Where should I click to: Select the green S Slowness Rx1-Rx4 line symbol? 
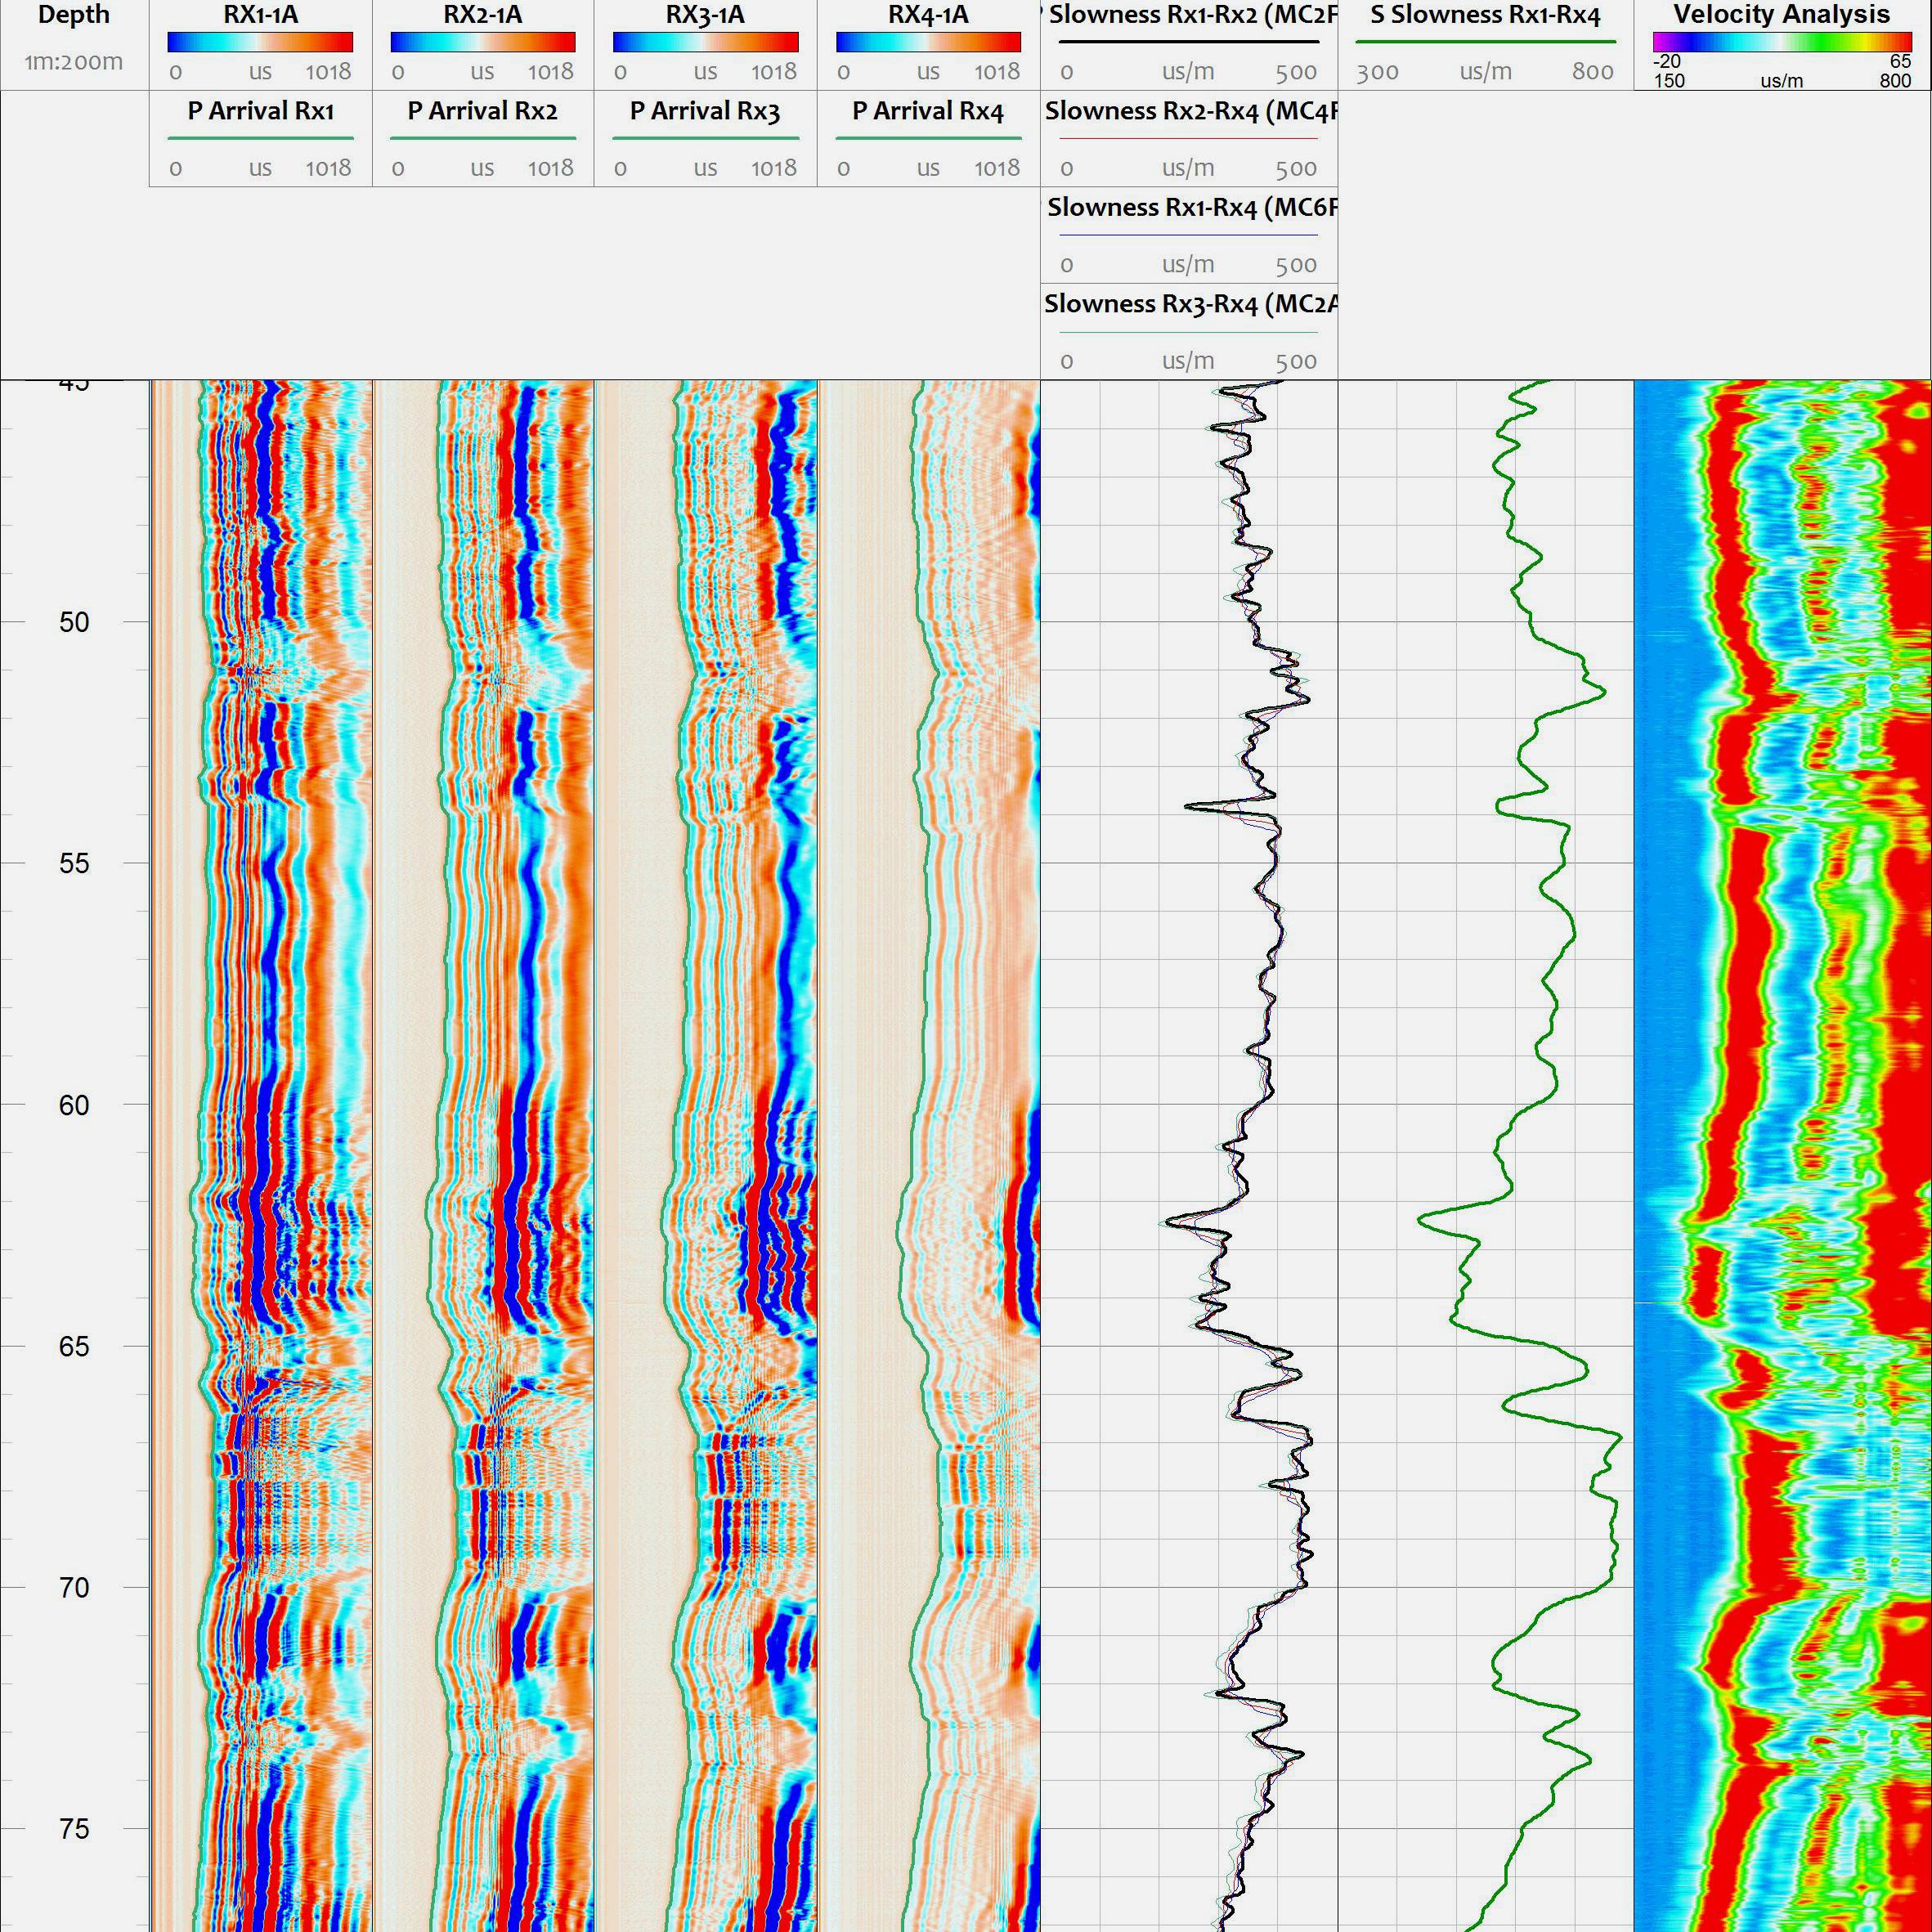click(1487, 43)
